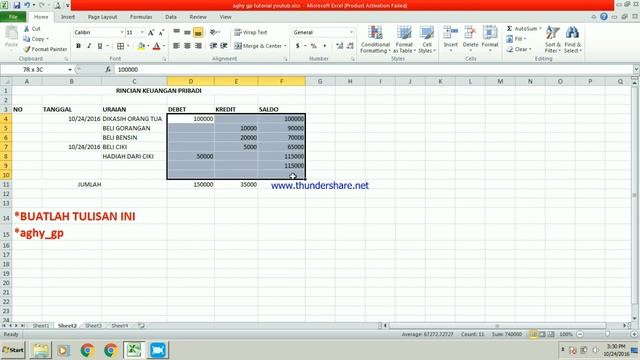Click the Insert Function fx icon
Screen dimensions: 640x360
pos(108,70)
